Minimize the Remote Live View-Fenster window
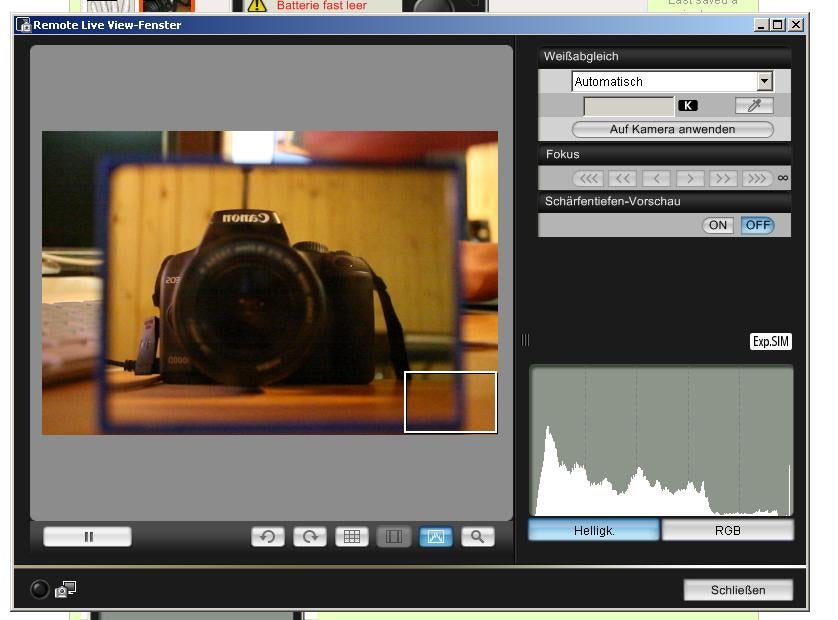This screenshot has height=620, width=838. (x=762, y=25)
